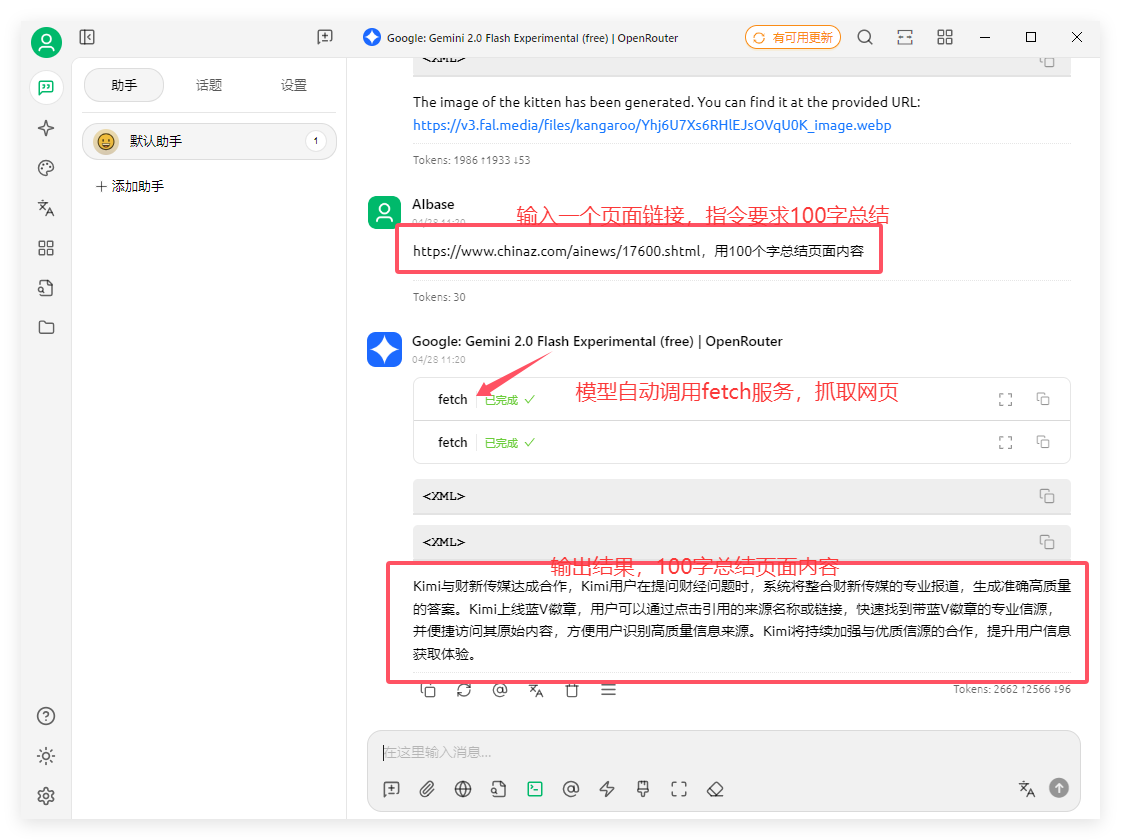Click the eraser clear-context icon
This screenshot has height=840, width=1121.
(714, 789)
